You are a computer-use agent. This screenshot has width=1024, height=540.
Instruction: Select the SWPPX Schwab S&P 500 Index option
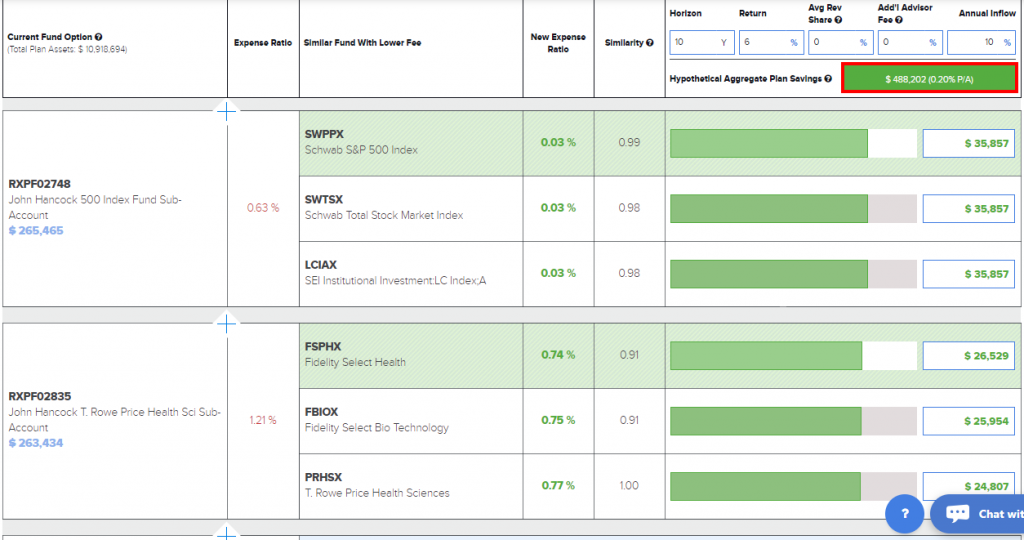pyautogui.click(x=411, y=142)
